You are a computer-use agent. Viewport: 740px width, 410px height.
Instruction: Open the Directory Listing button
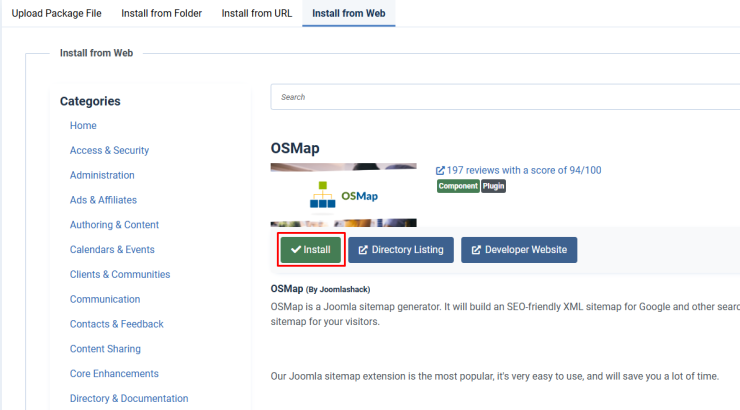pos(401,250)
